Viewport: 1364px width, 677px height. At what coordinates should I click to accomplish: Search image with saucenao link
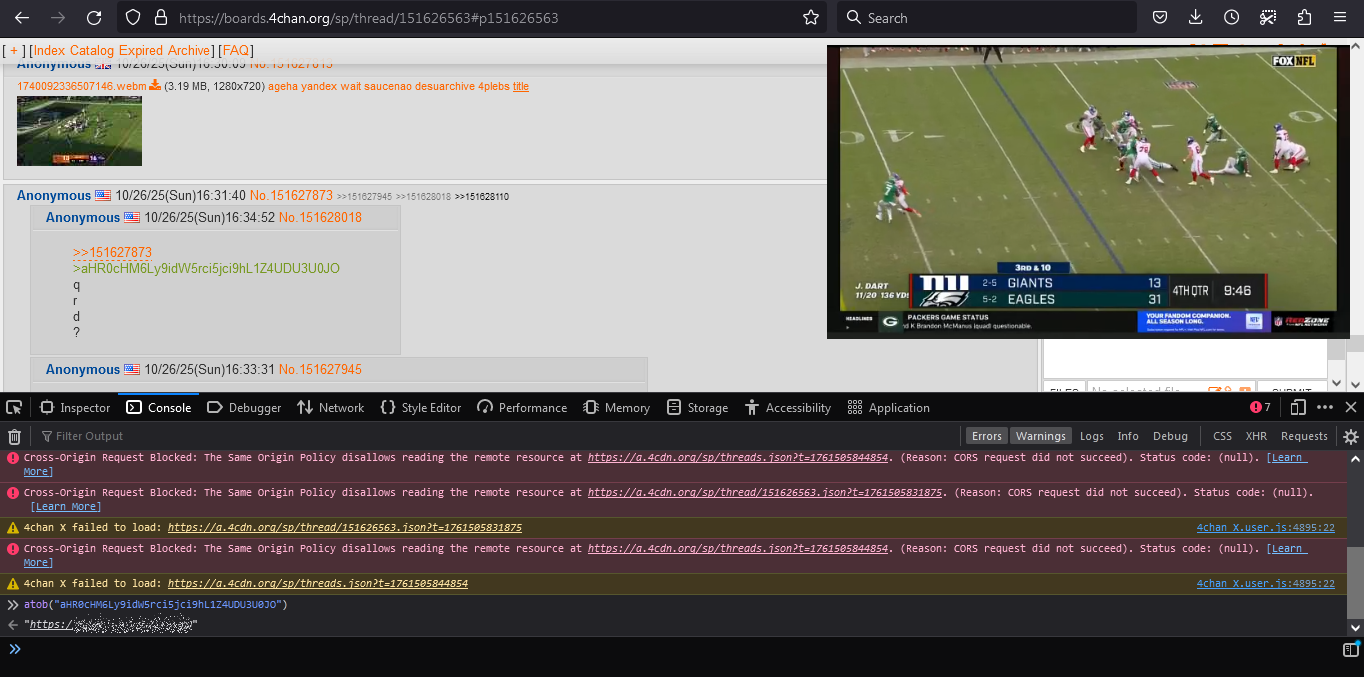[390, 86]
